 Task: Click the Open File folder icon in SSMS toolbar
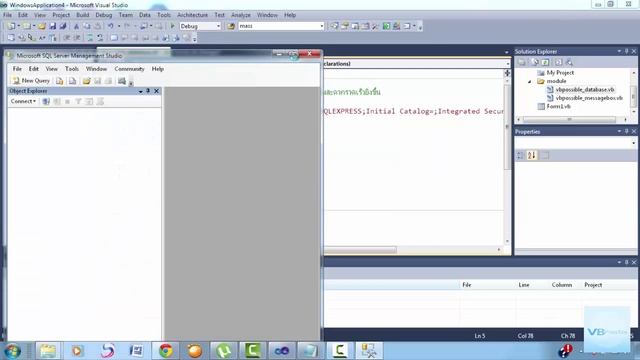point(86,81)
